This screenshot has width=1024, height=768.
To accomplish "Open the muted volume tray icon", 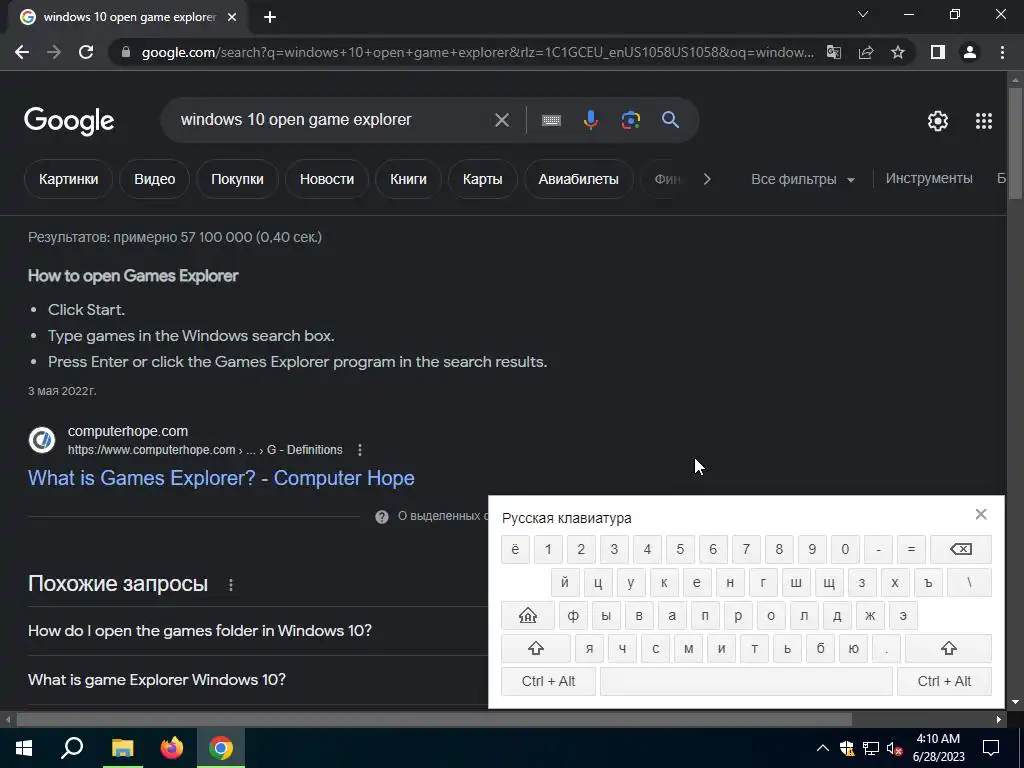I will tap(895, 748).
